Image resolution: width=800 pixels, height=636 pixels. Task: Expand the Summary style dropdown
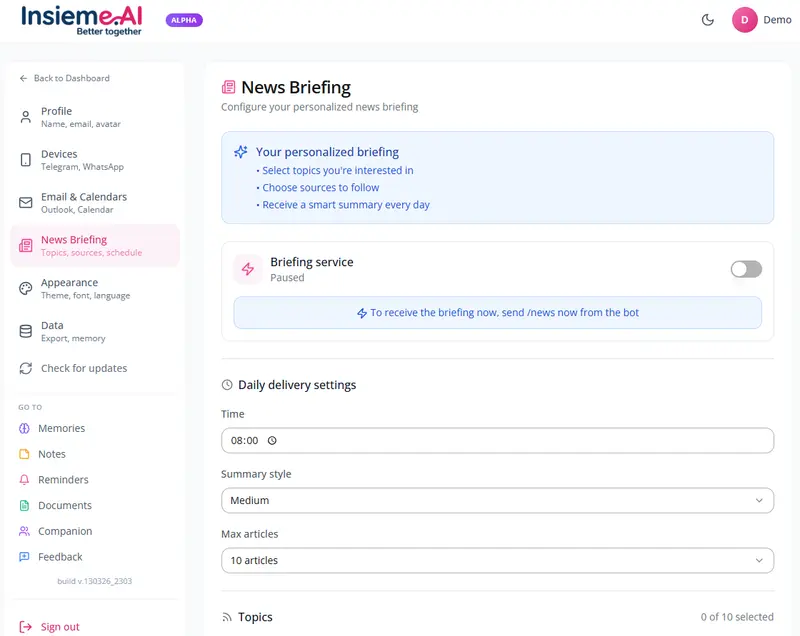(497, 500)
